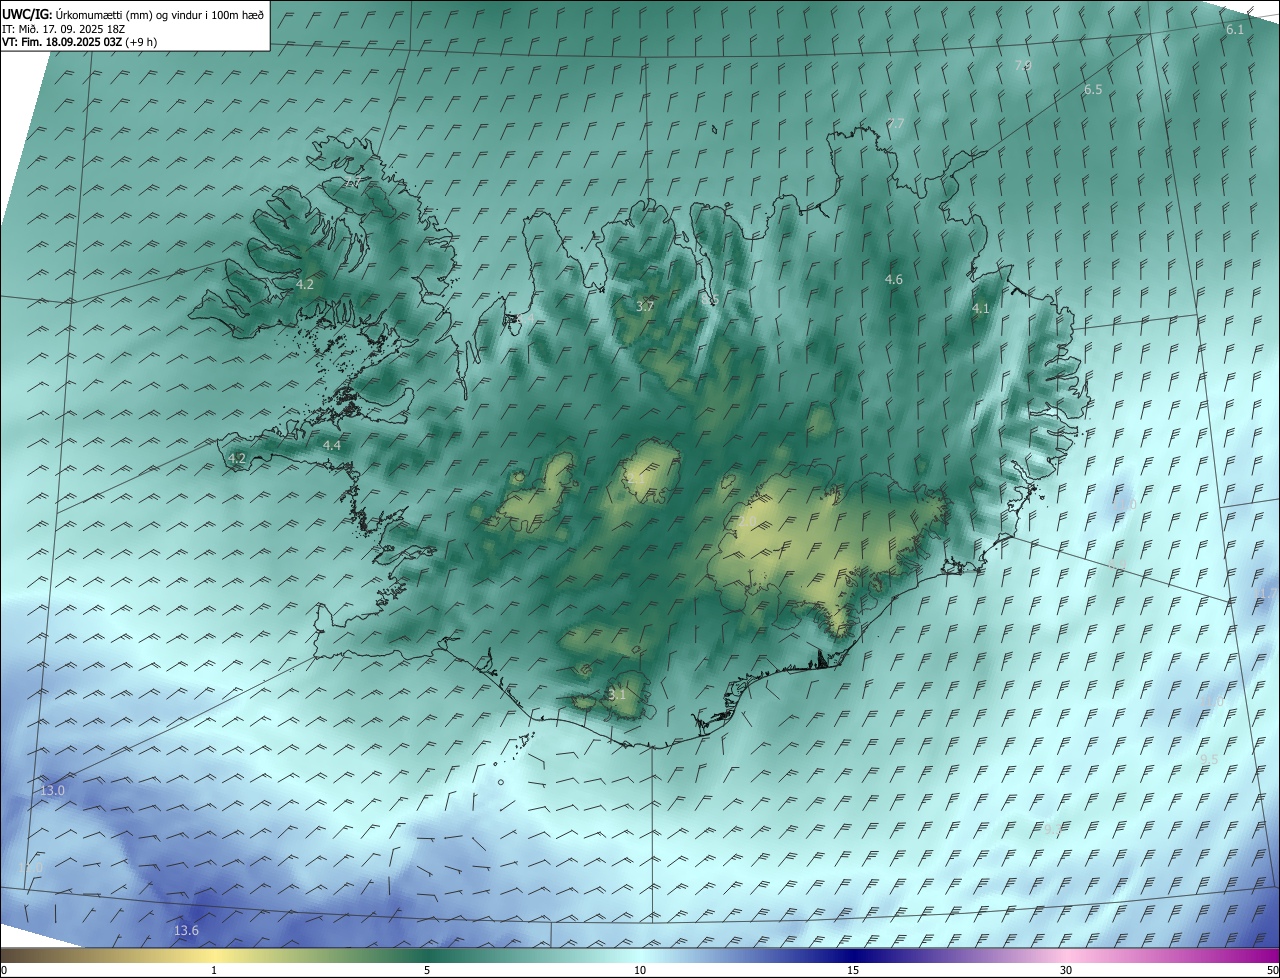Click the 4.4 value on Snæfellsnes
This screenshot has height=978, width=1280.
(x=332, y=445)
